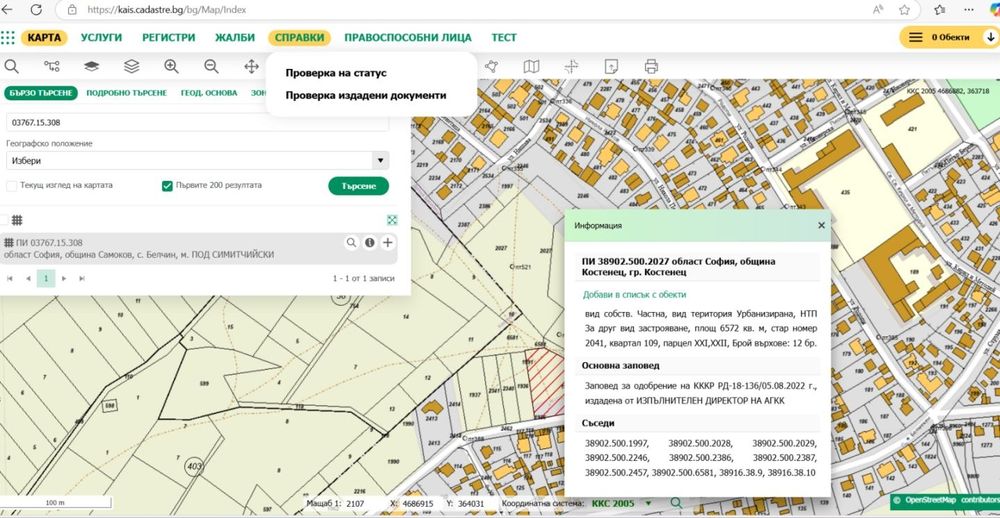Screen dimensions: 1000x518
Task: Select the zoom out tool
Action: point(211,67)
